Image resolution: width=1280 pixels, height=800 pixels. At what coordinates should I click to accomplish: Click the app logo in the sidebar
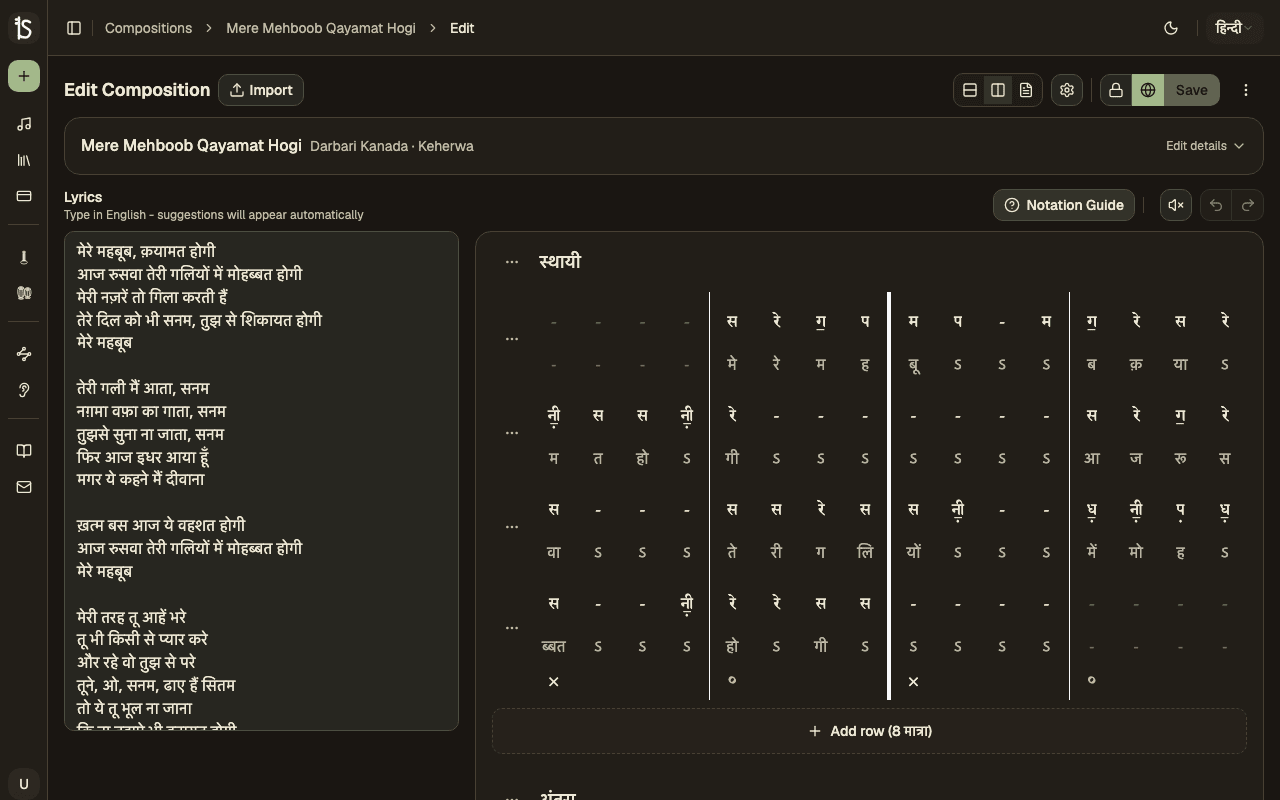(x=24, y=28)
